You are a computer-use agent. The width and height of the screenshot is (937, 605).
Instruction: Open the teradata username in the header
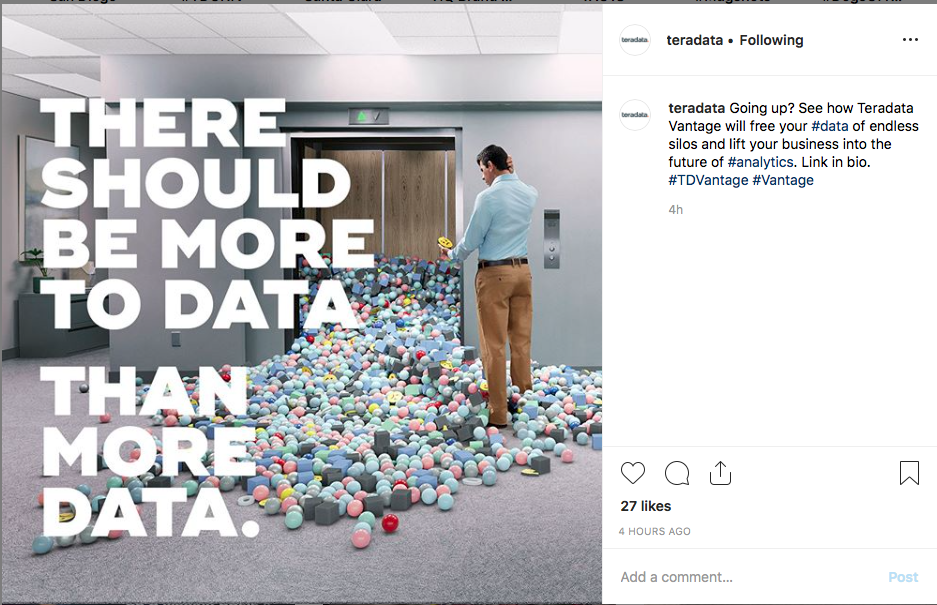point(695,40)
